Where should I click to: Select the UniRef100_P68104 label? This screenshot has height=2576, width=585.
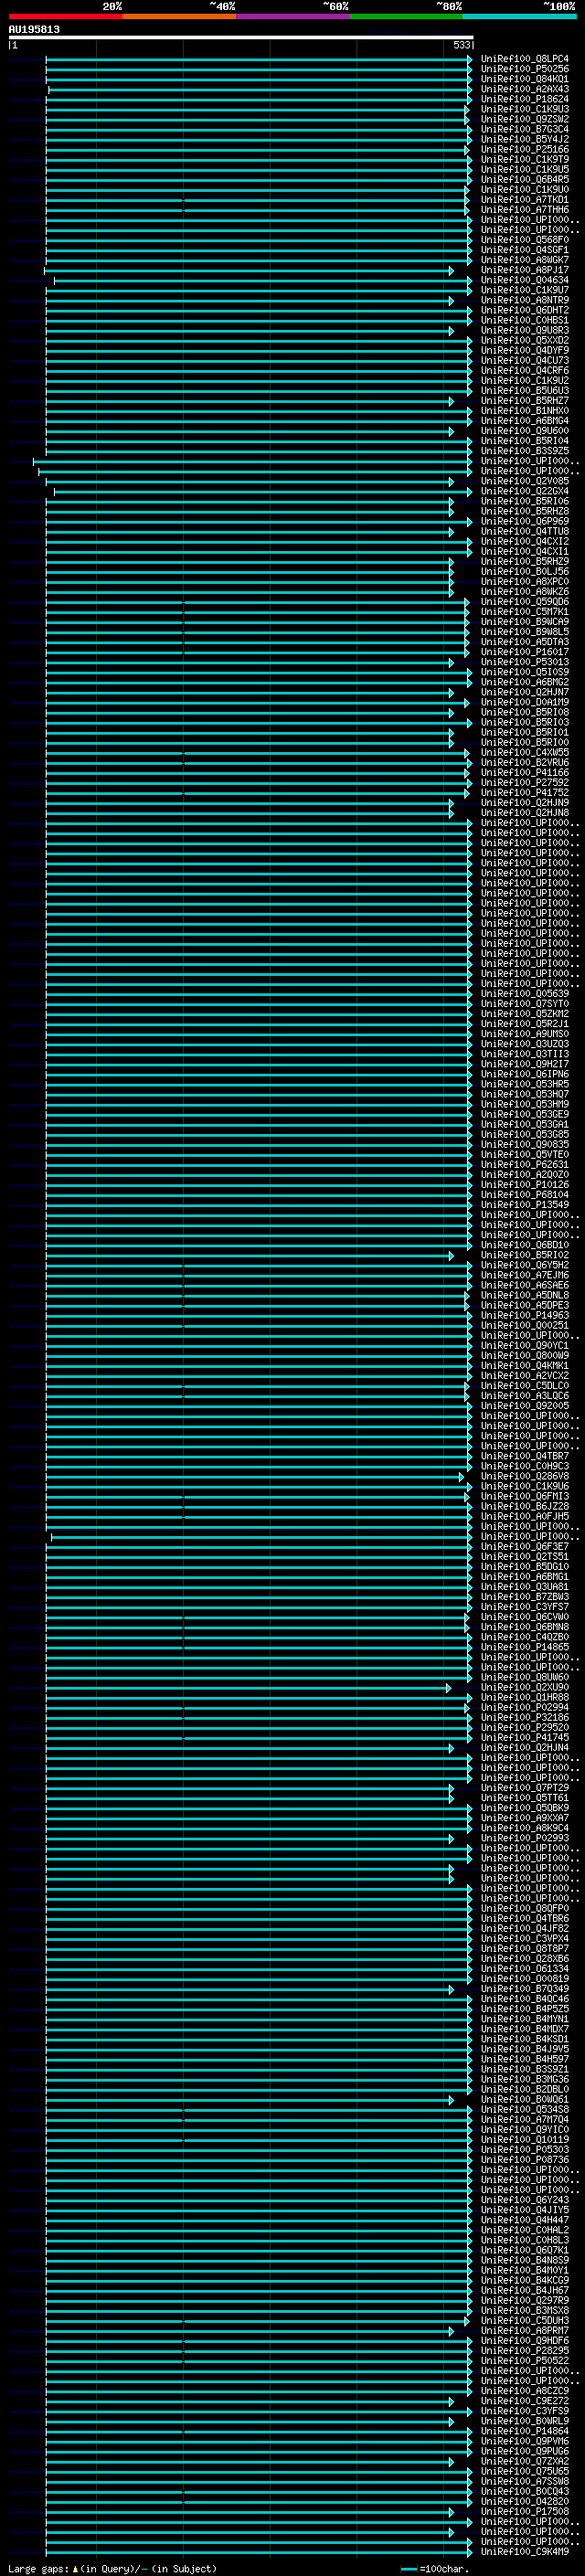coord(525,1195)
